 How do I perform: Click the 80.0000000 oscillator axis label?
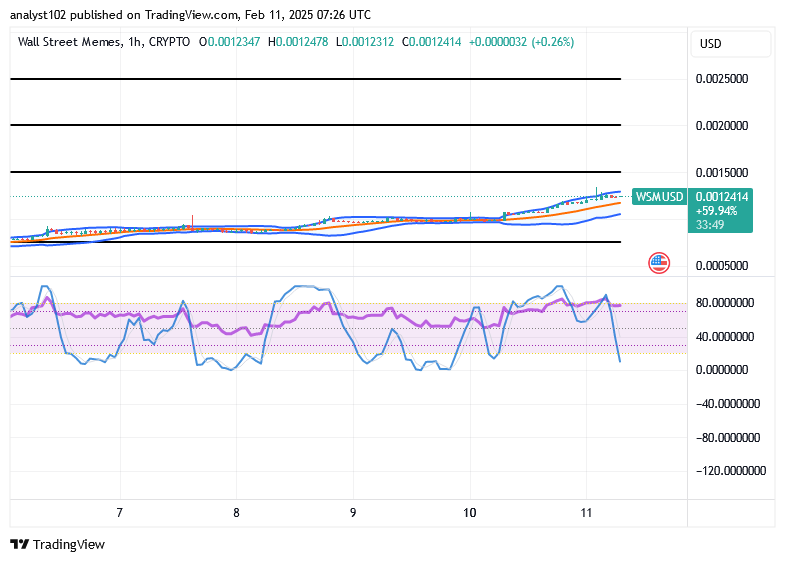pos(725,303)
